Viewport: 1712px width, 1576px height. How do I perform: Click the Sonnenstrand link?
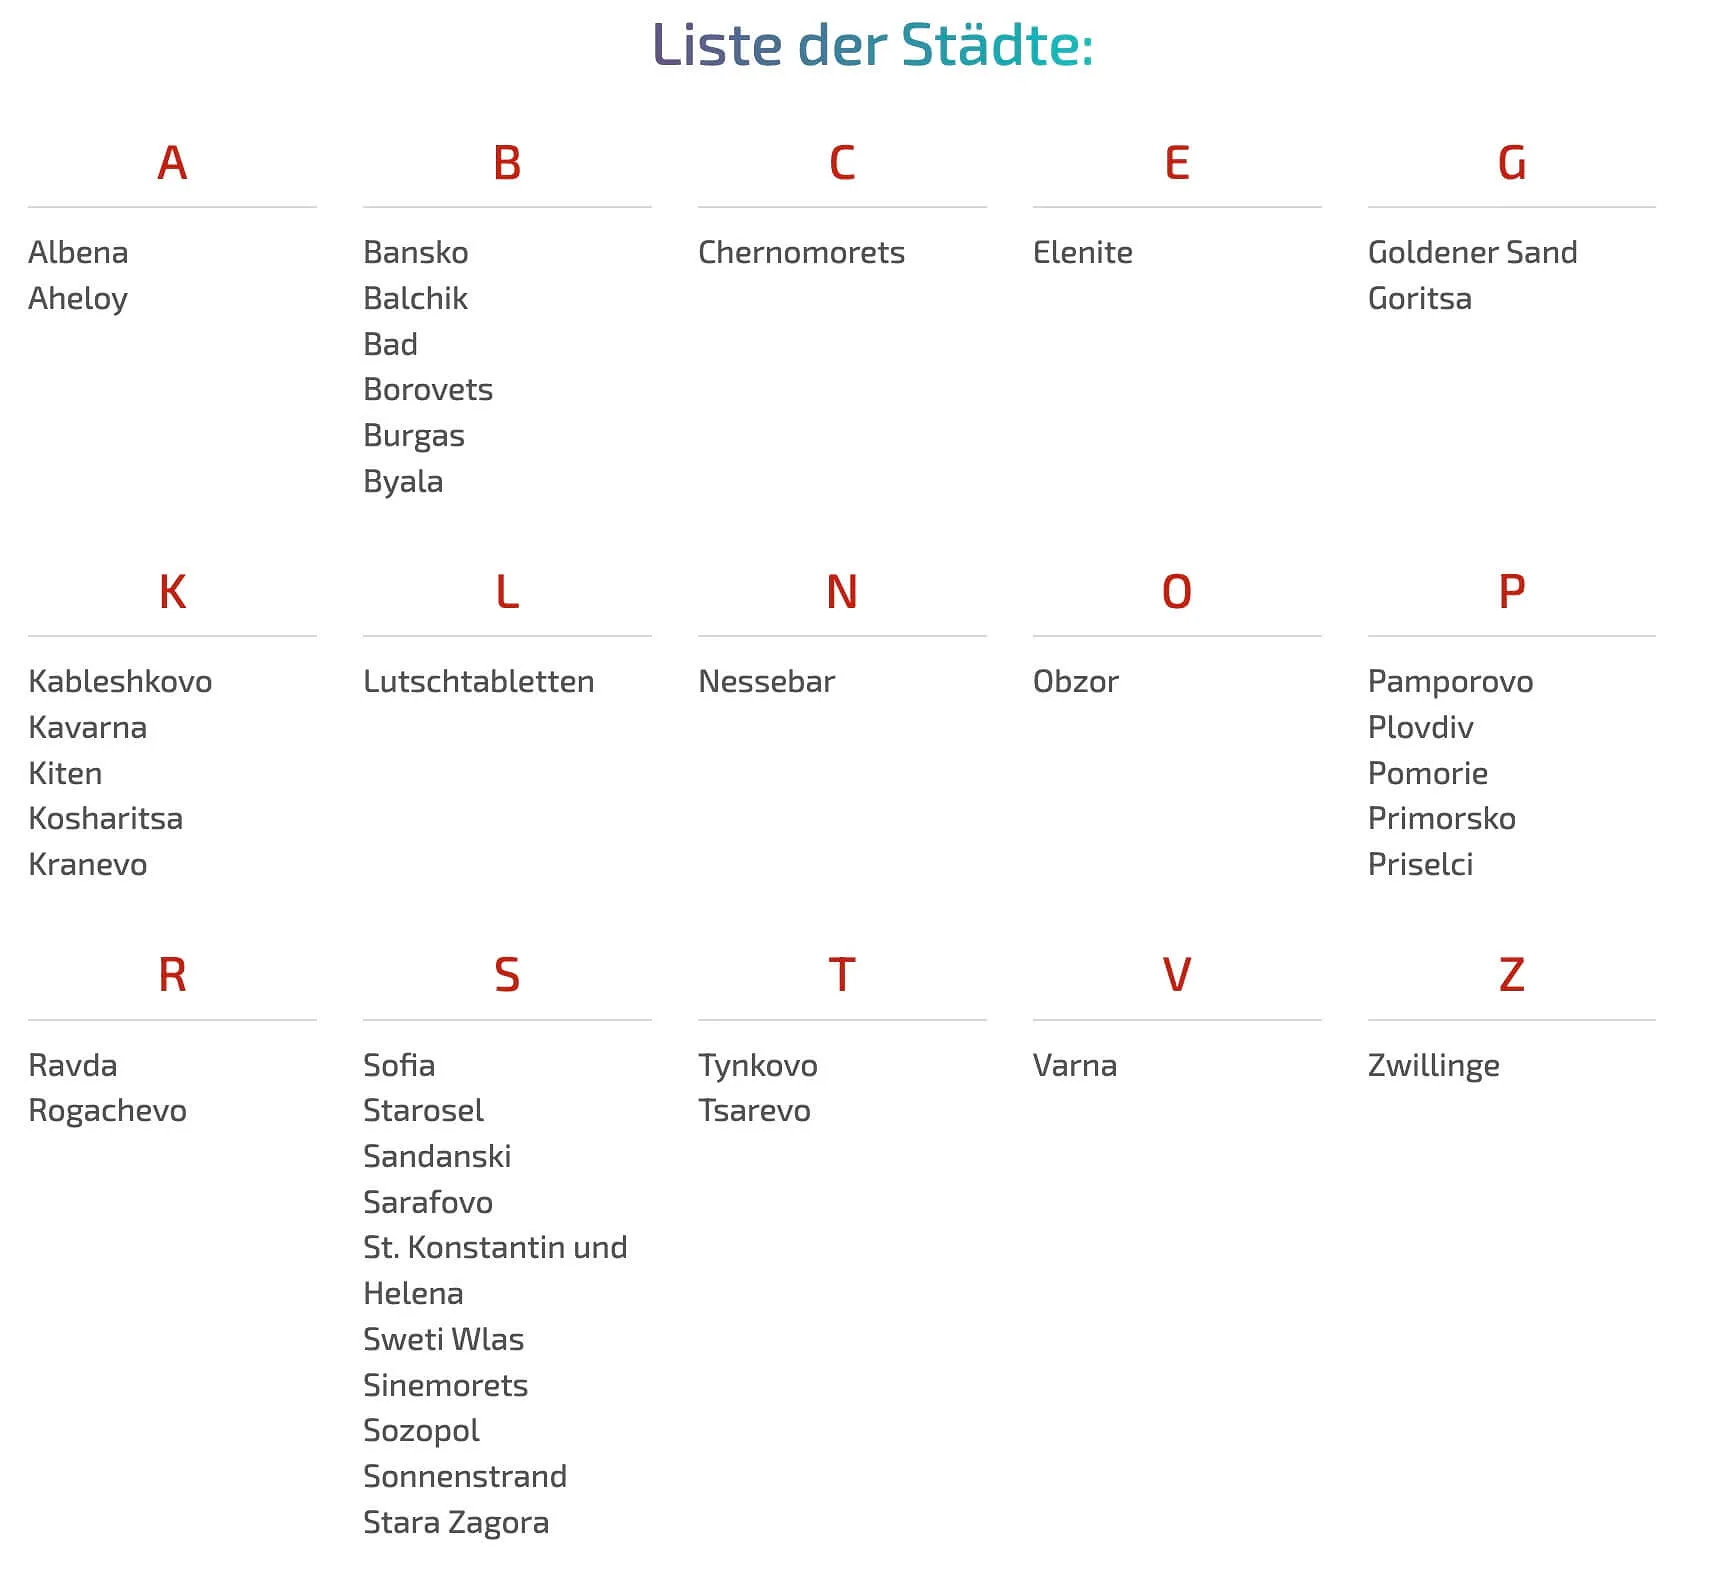465,1476
